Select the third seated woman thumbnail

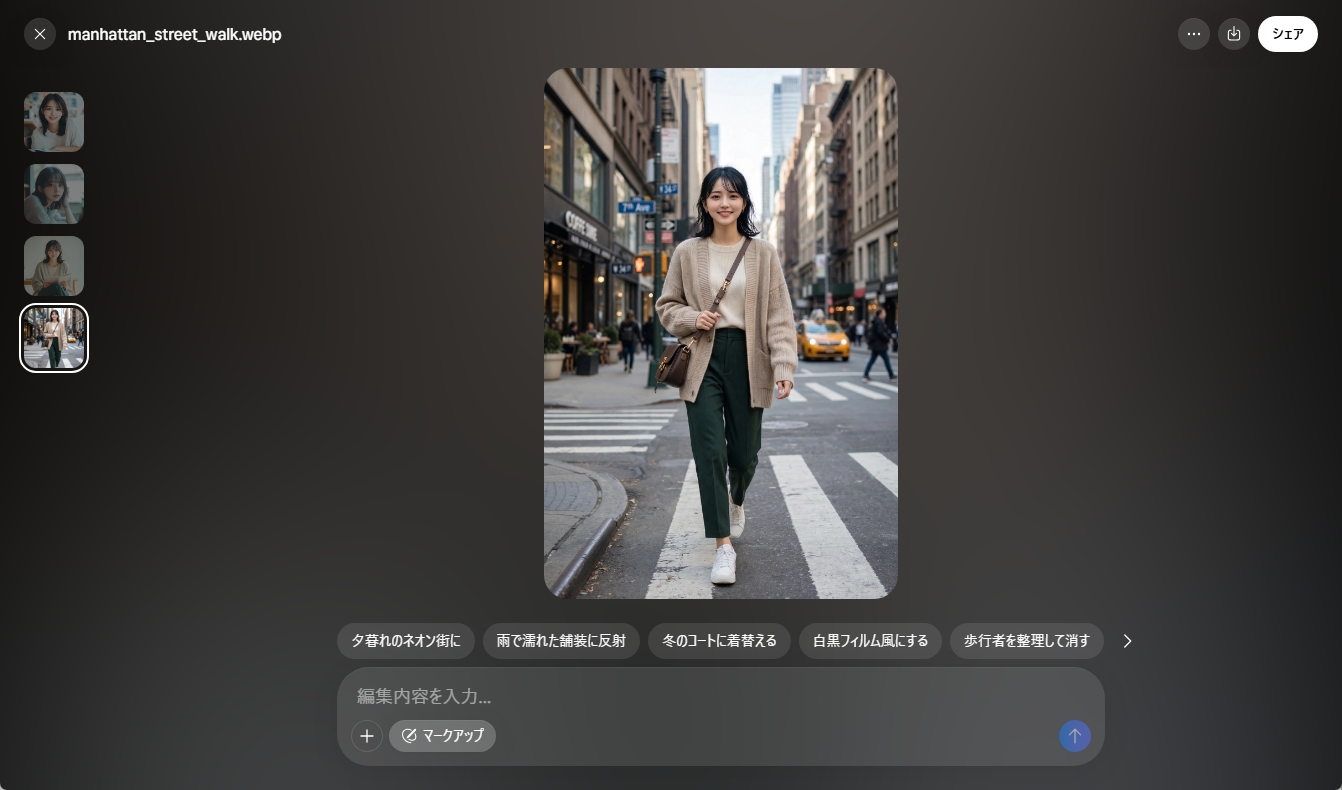click(x=54, y=266)
